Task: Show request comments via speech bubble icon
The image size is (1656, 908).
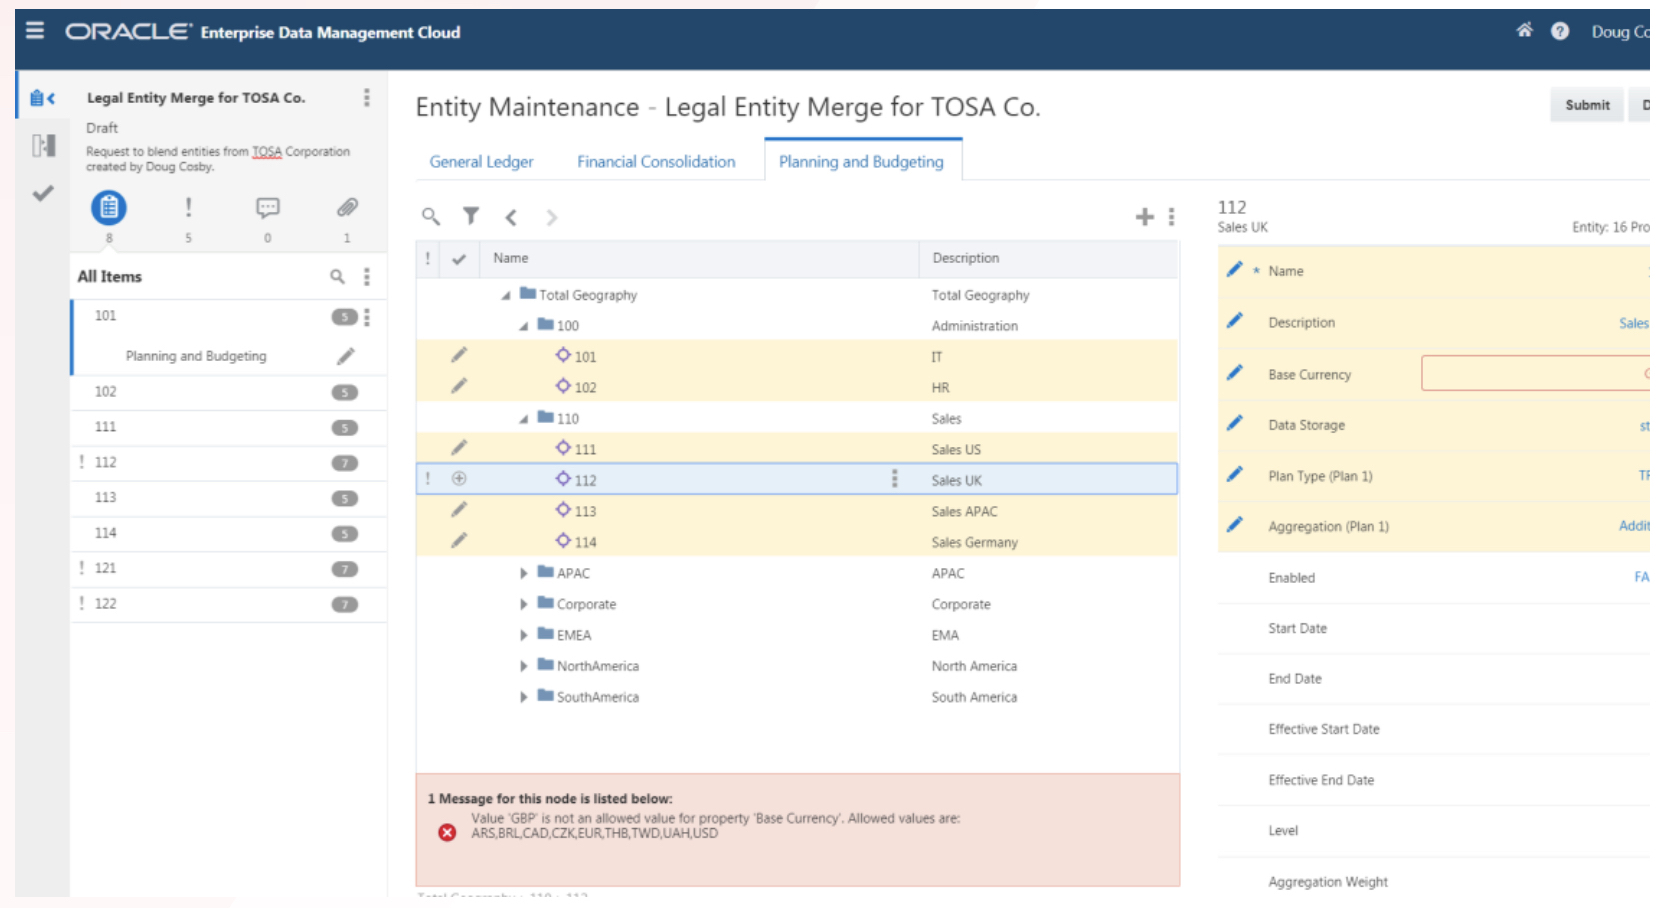Action: click(267, 208)
